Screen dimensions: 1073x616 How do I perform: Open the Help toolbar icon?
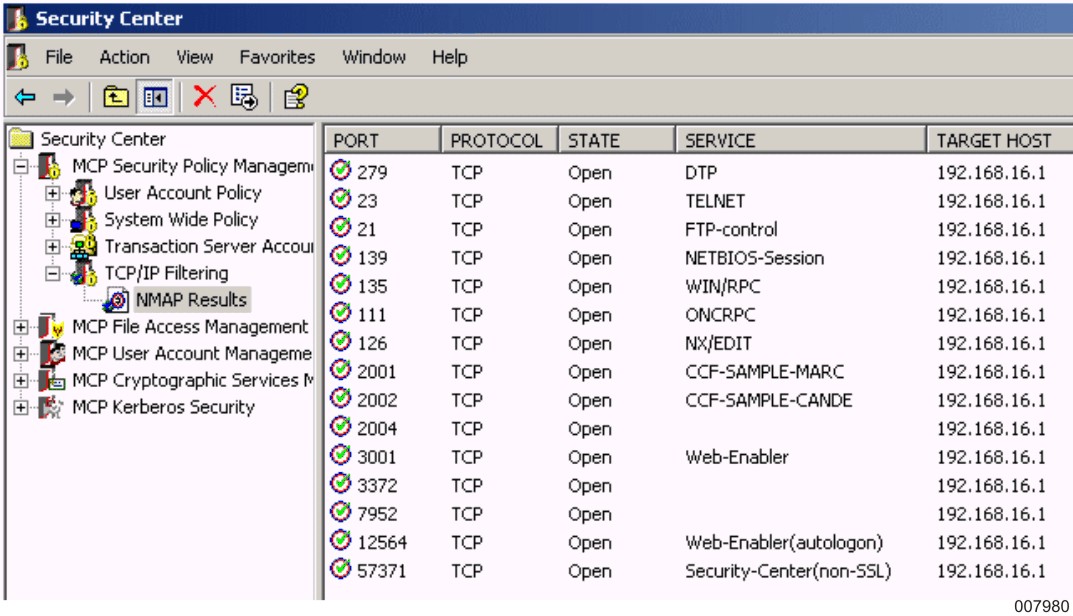pyautogui.click(x=295, y=97)
